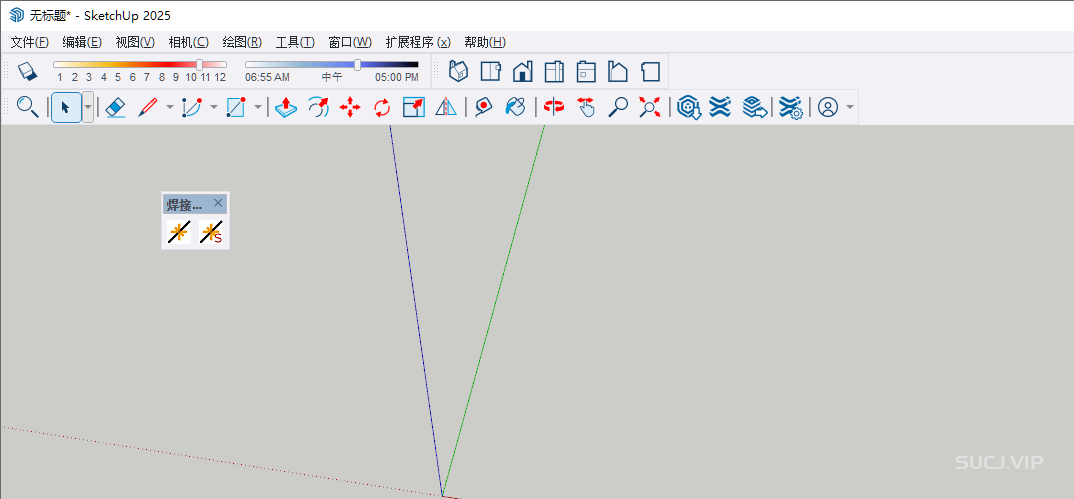Switch to Iso view
Viewport: 1074px width, 499px height.
coord(458,71)
